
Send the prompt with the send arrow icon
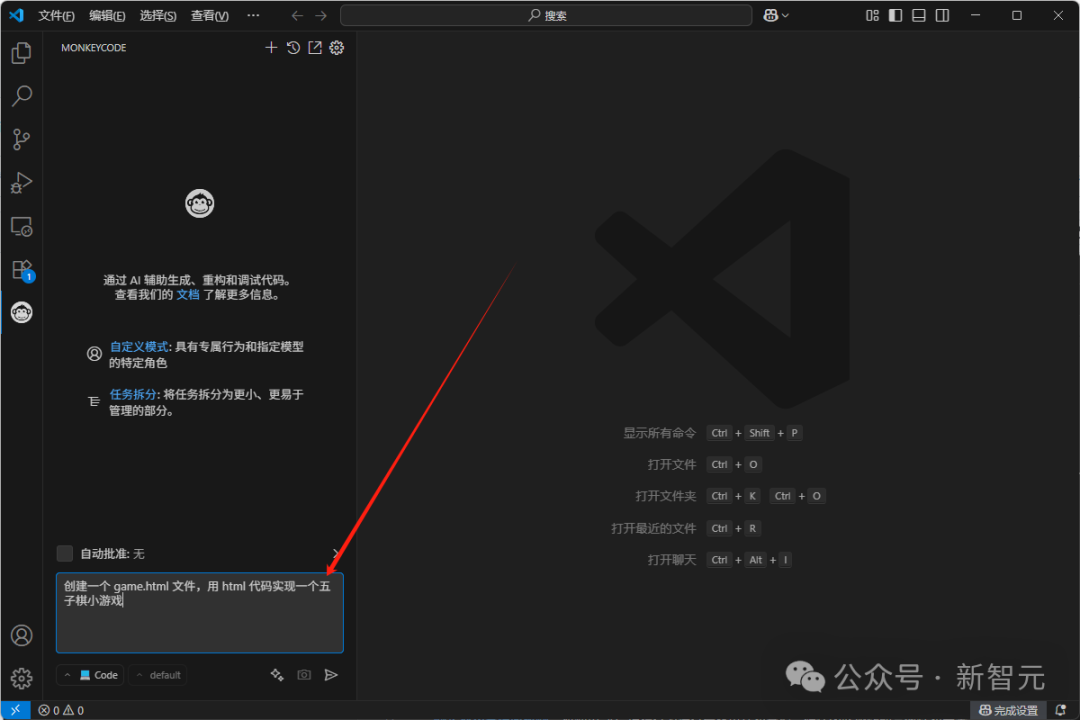click(331, 675)
